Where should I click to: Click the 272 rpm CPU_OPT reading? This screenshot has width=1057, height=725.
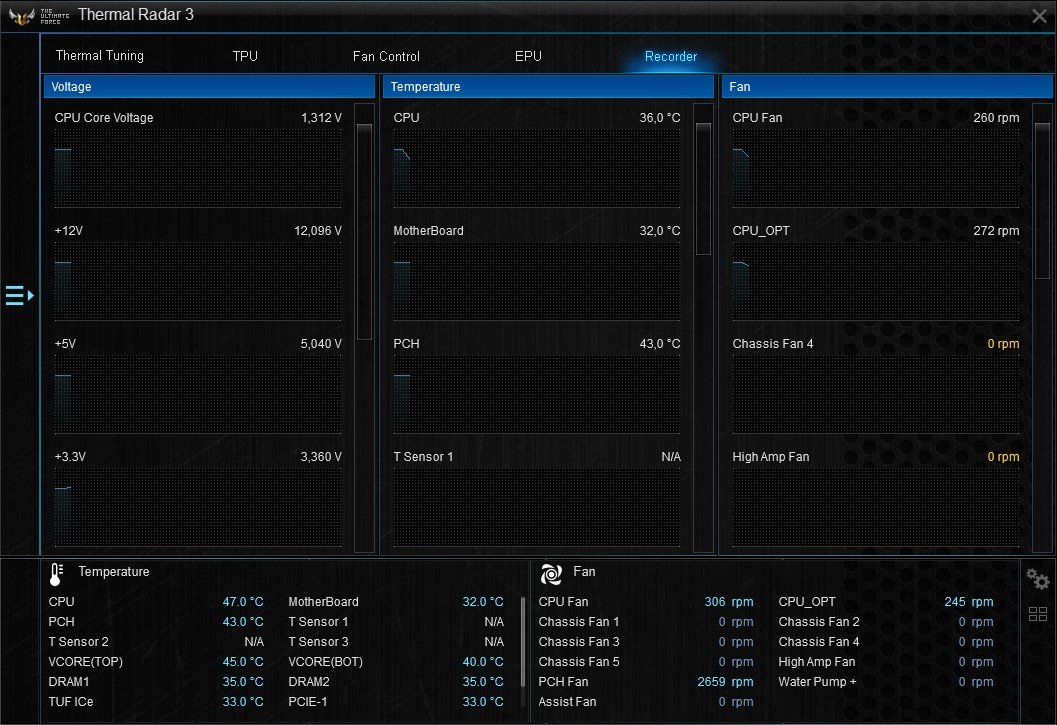996,231
